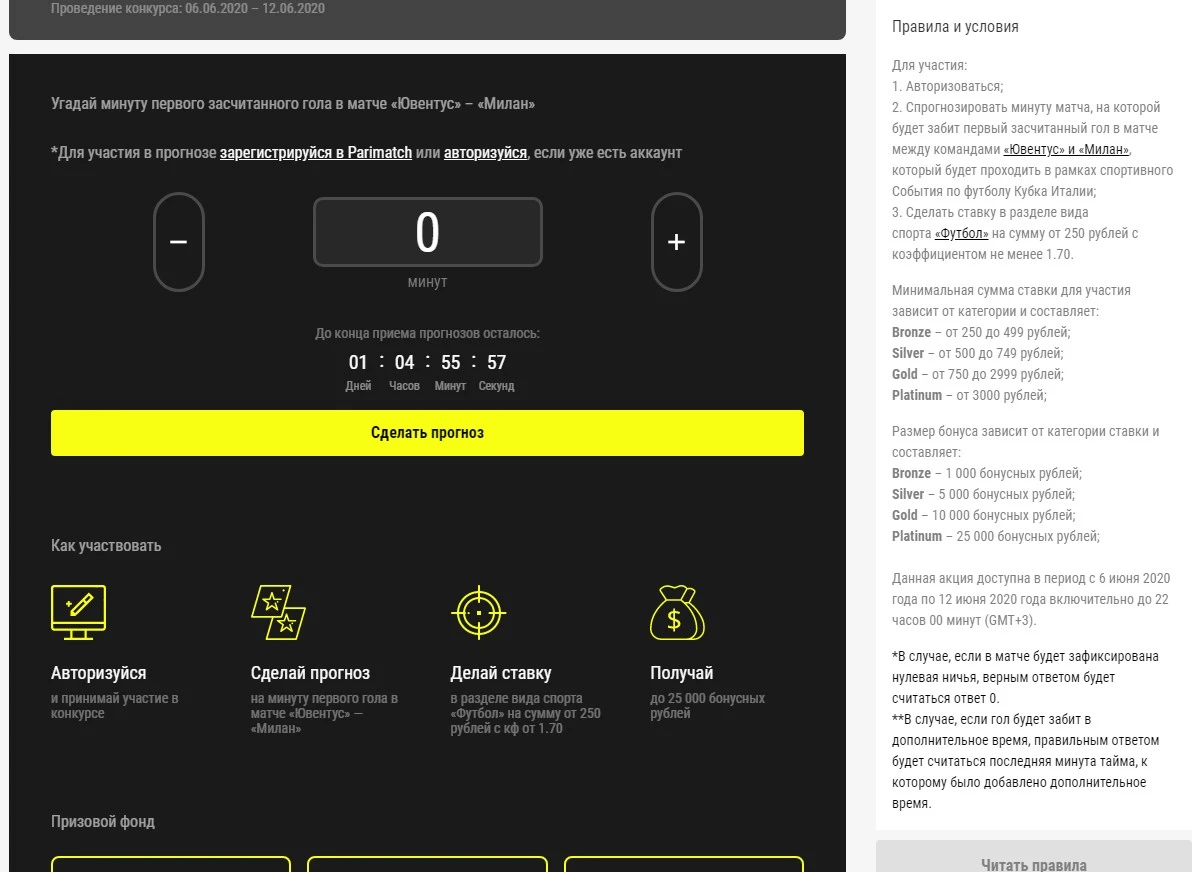Click the 'Авторизуйся' step heading
The image size is (1192, 872).
coord(99,673)
